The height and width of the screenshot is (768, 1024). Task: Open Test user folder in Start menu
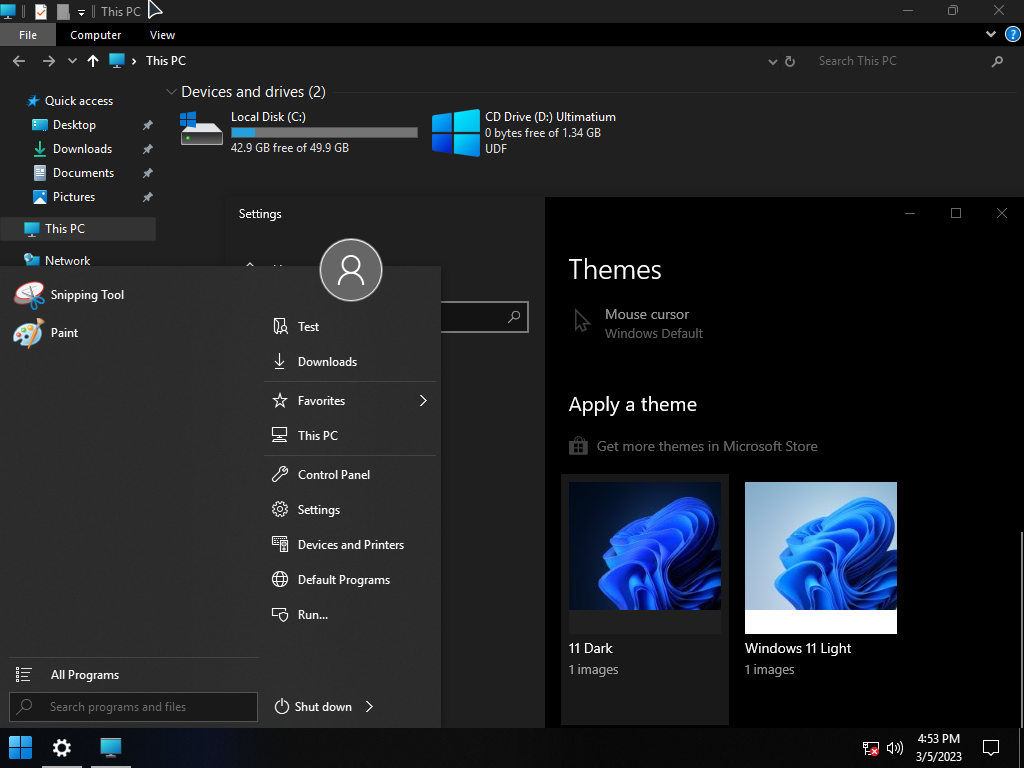[296, 327]
